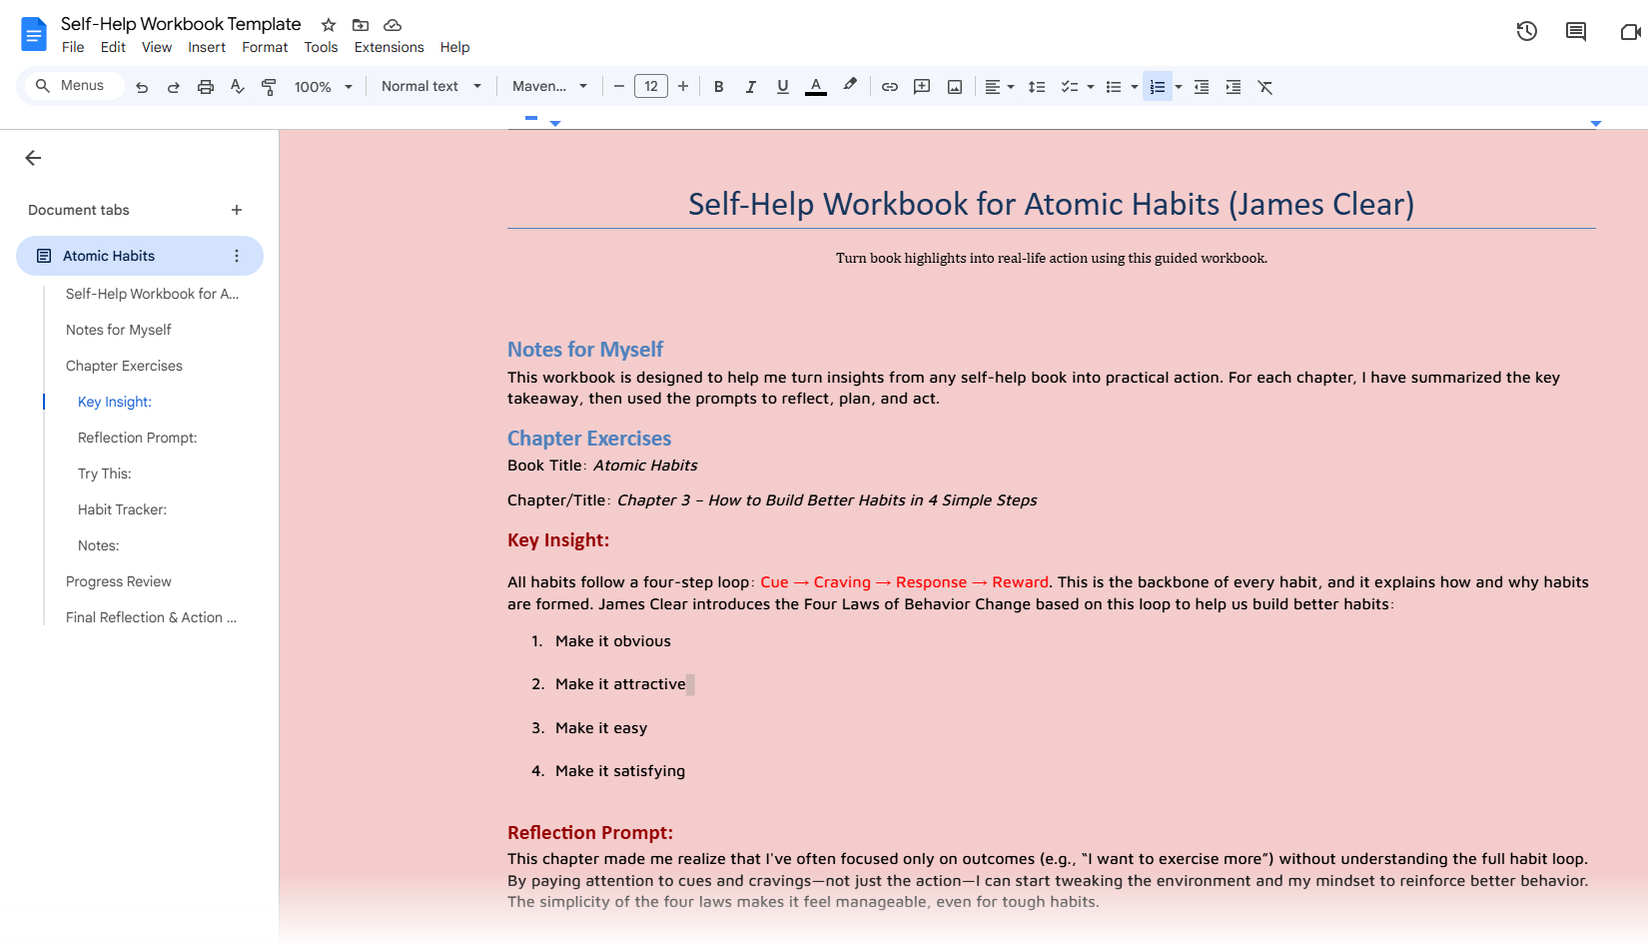
Task: Increase font size
Action: click(x=683, y=87)
